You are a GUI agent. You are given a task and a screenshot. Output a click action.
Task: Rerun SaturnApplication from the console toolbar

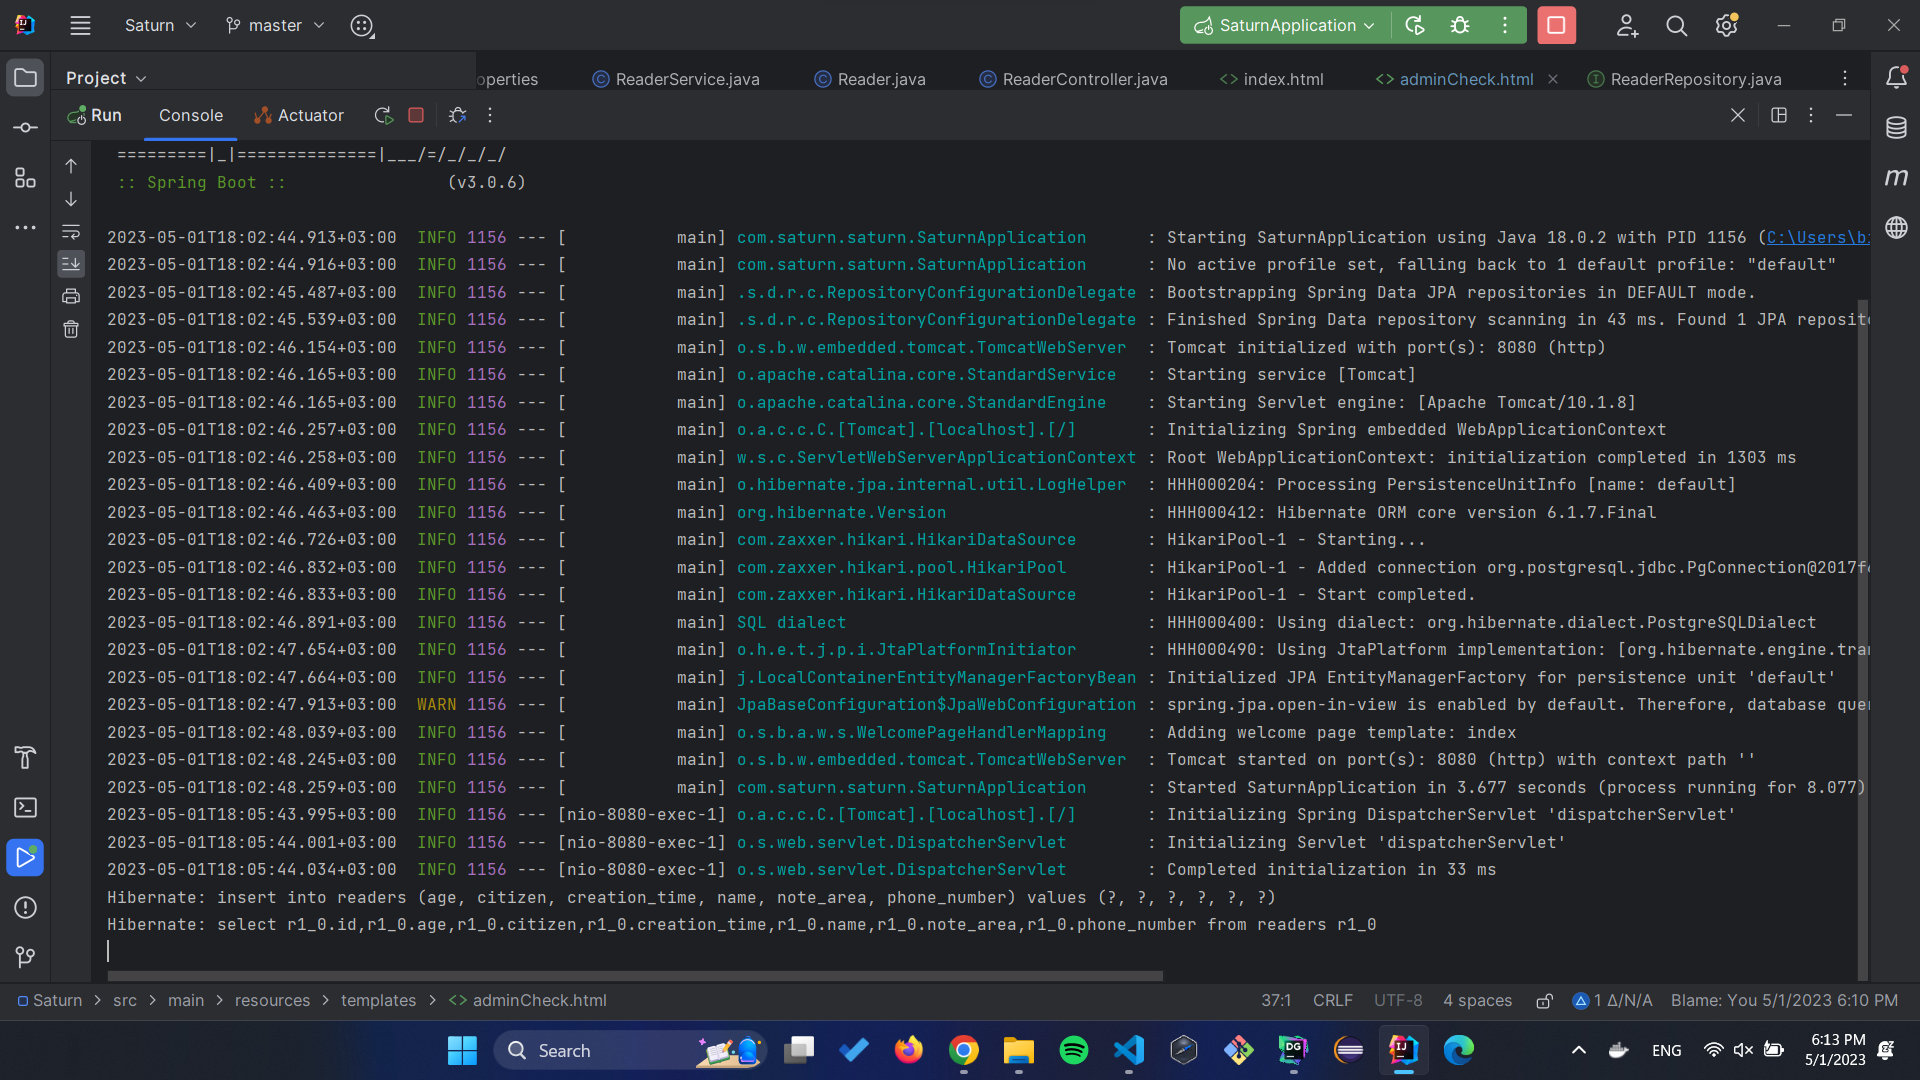[382, 115]
